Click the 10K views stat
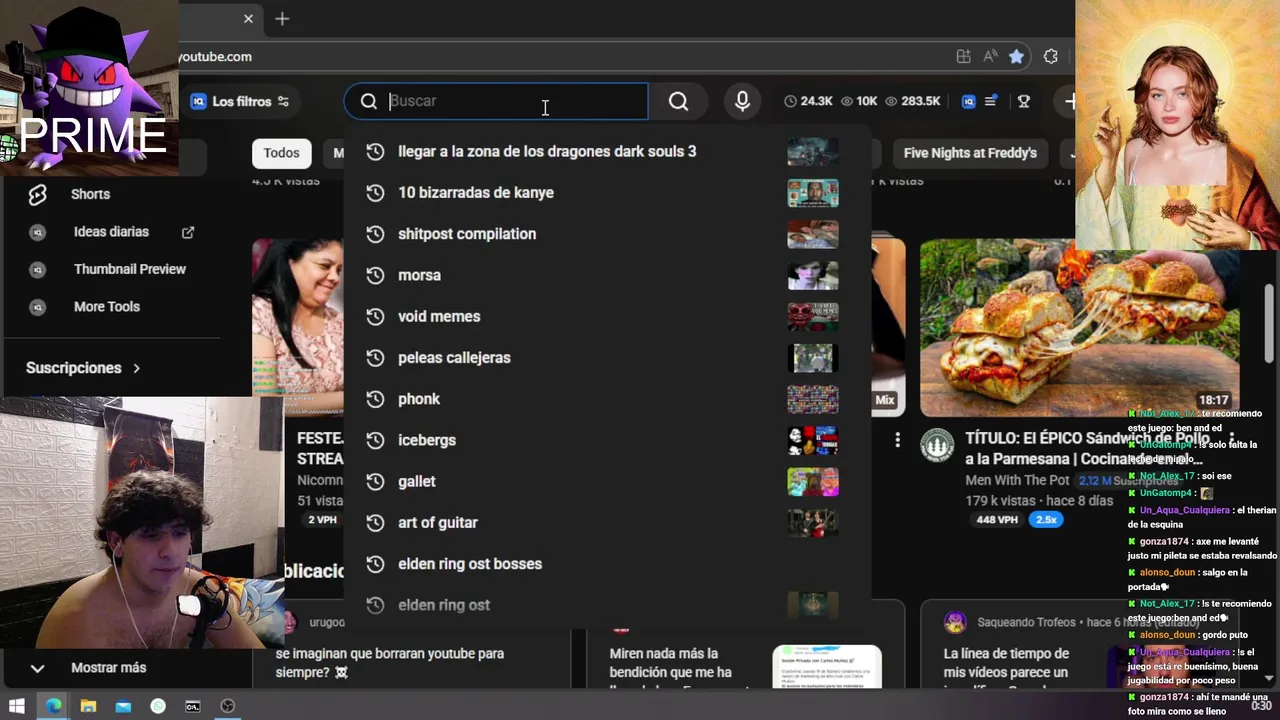1280x720 pixels. (x=859, y=101)
